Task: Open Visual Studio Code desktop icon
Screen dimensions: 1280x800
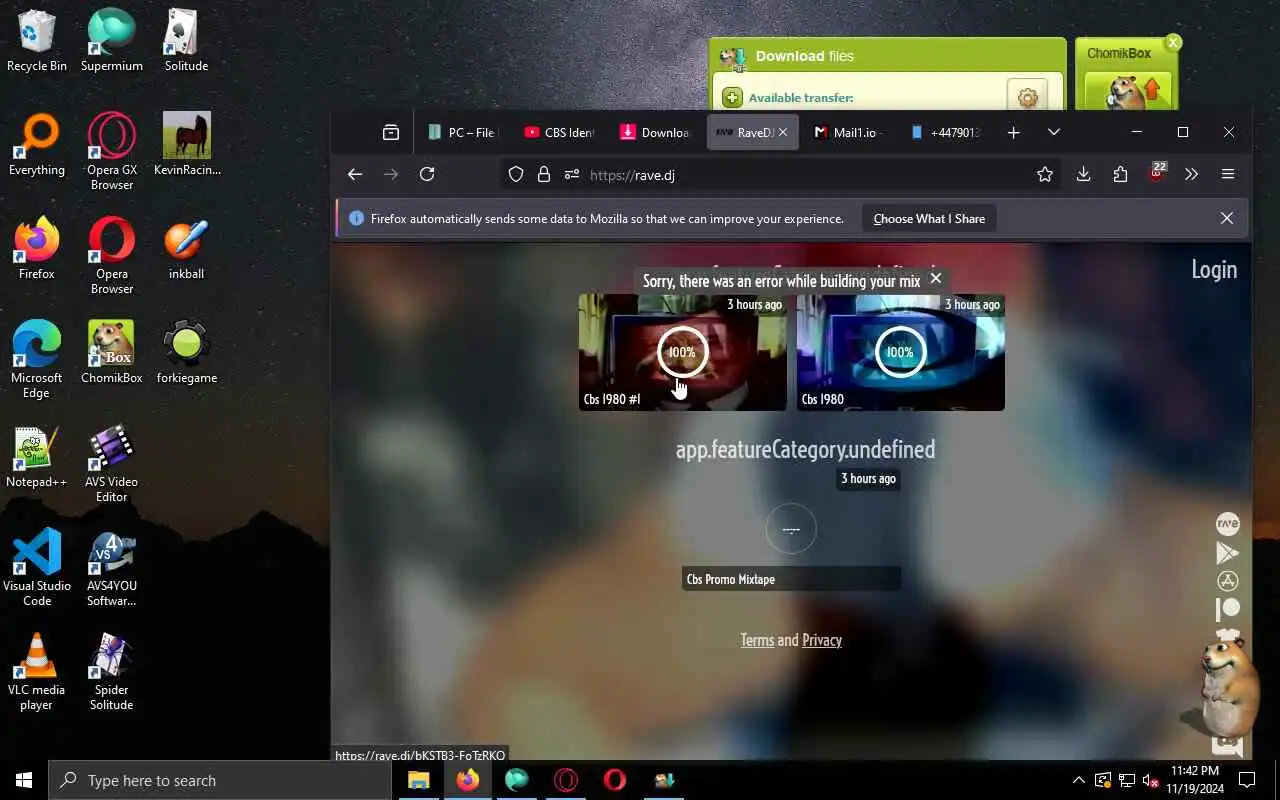Action: pyautogui.click(x=37, y=568)
